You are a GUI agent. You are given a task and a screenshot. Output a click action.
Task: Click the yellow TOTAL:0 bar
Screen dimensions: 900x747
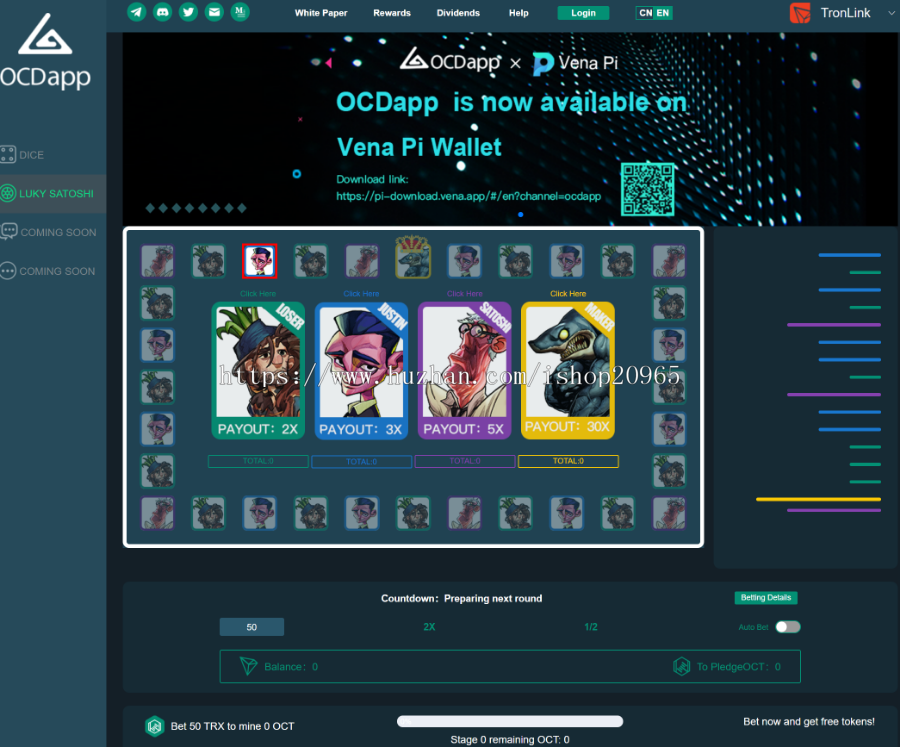[x=568, y=461]
